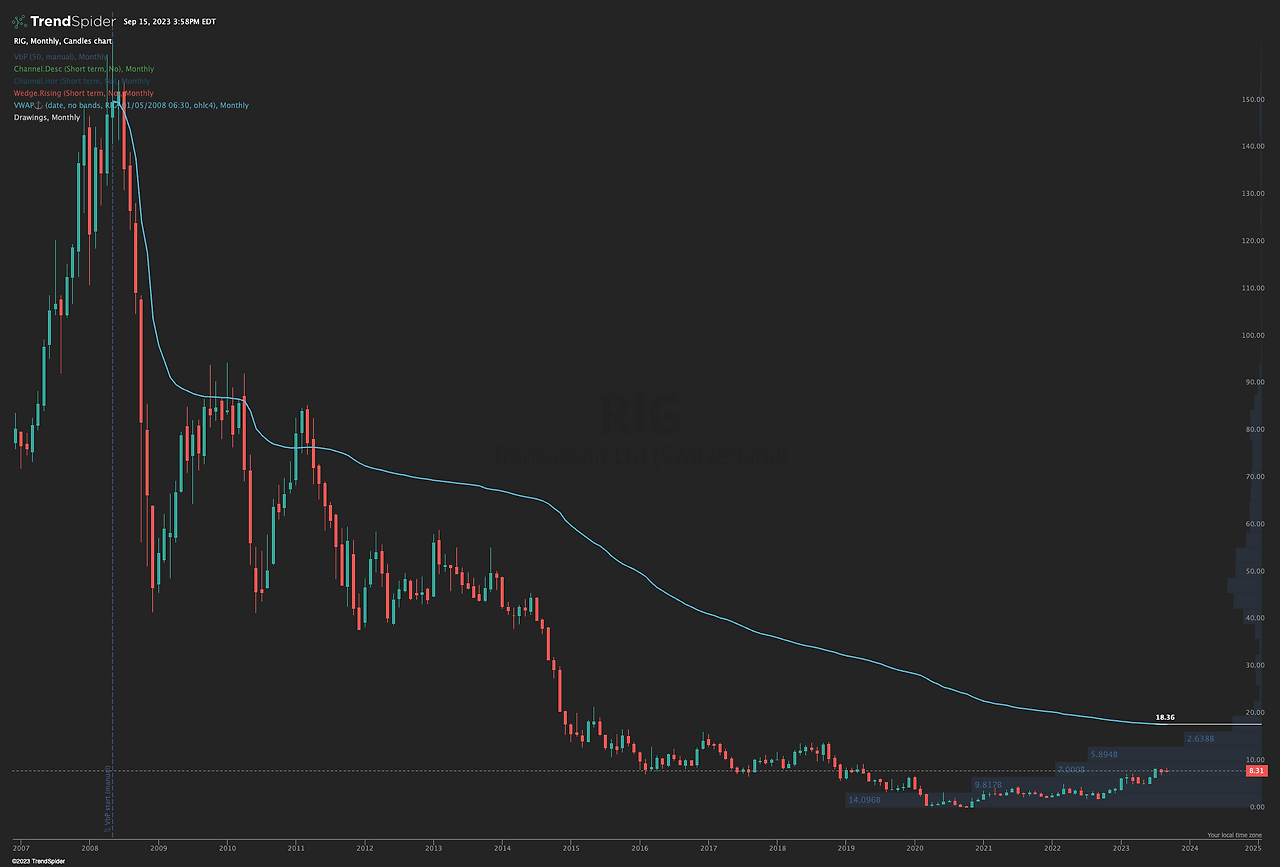The image size is (1280, 867).
Task: Open the ©2023 TrendSpider copyright link
Action: click(40, 860)
